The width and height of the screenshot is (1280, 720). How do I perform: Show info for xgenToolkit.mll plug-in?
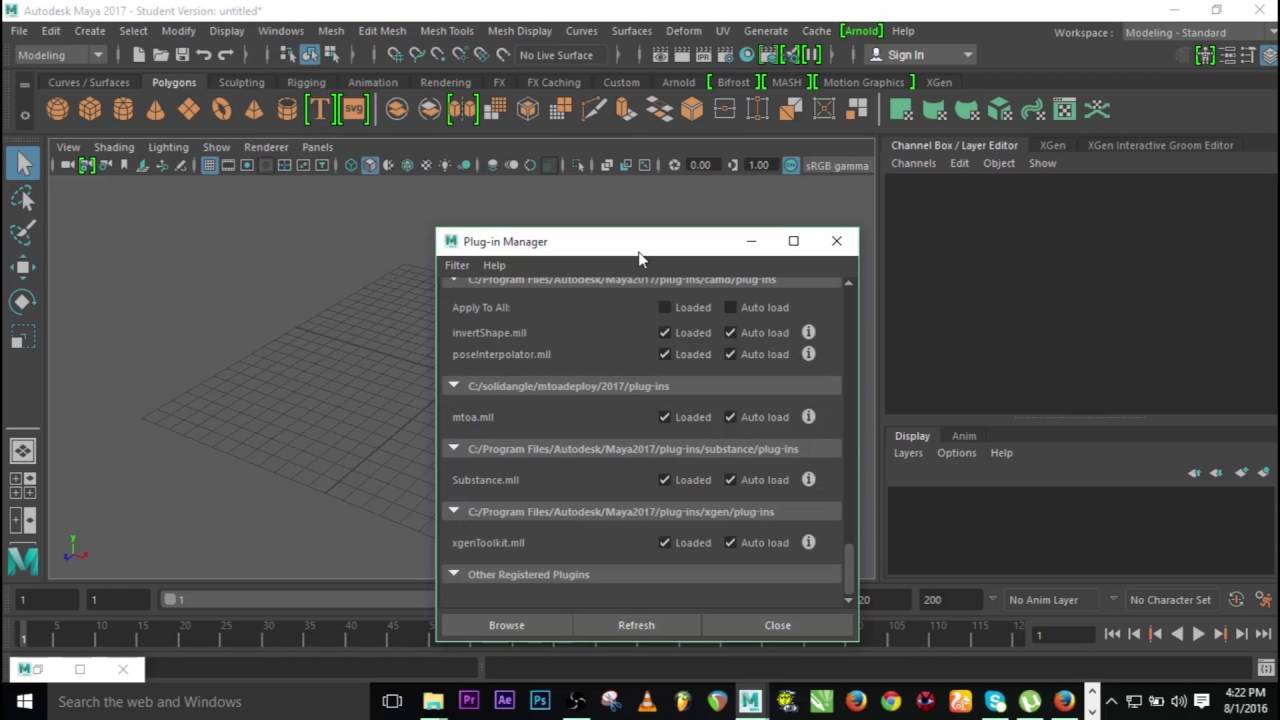click(808, 543)
